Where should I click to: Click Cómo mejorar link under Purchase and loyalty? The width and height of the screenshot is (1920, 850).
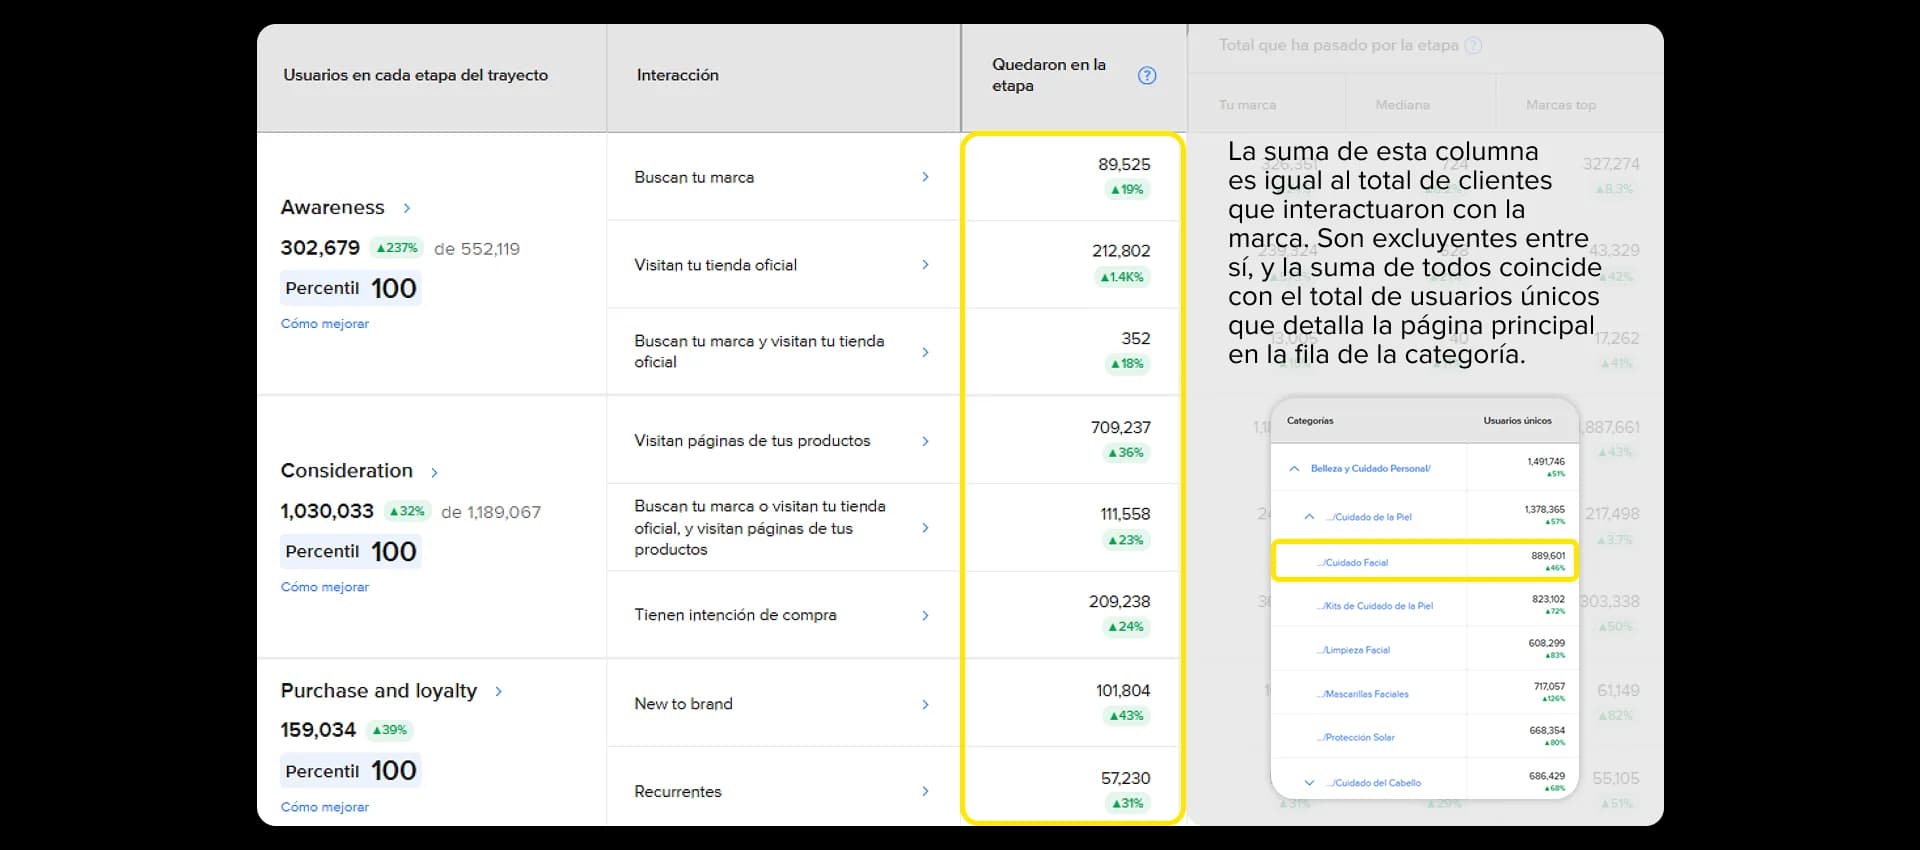(x=325, y=807)
